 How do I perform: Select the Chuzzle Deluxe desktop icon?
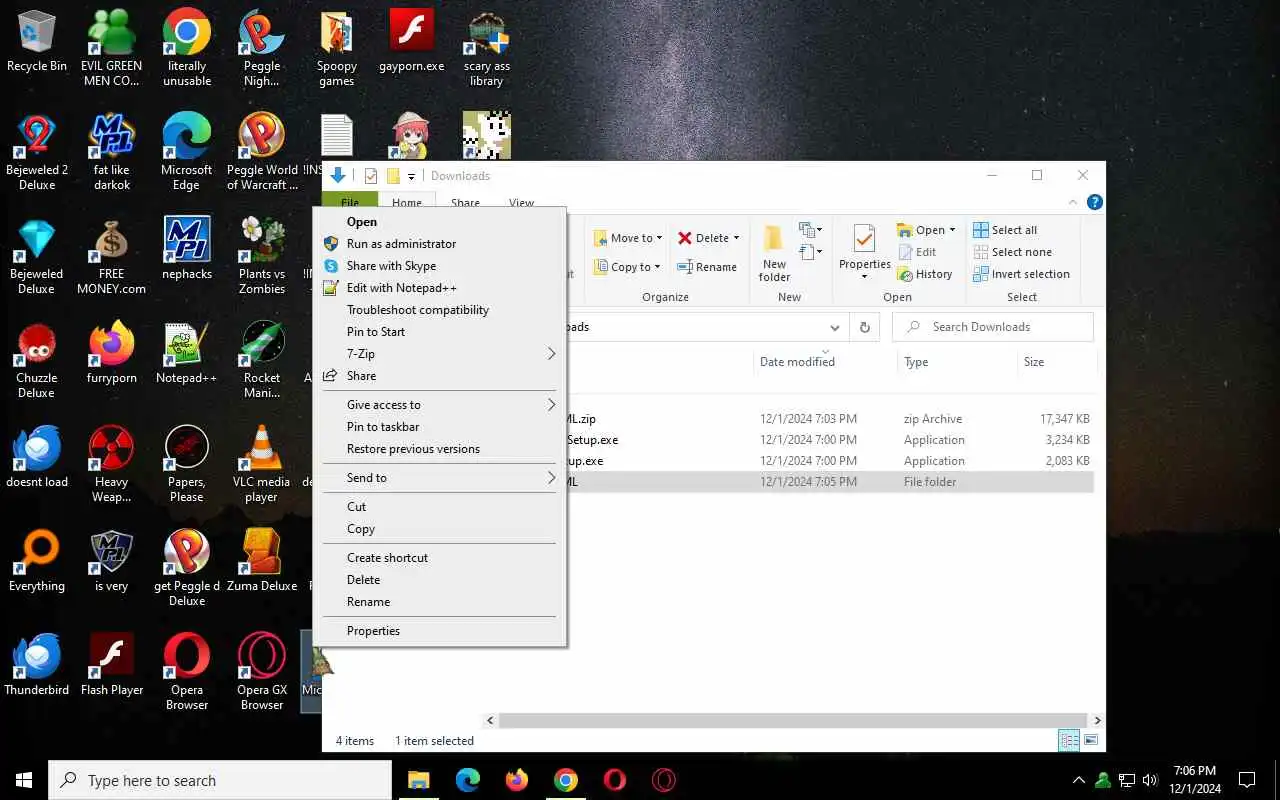pyautogui.click(x=37, y=361)
